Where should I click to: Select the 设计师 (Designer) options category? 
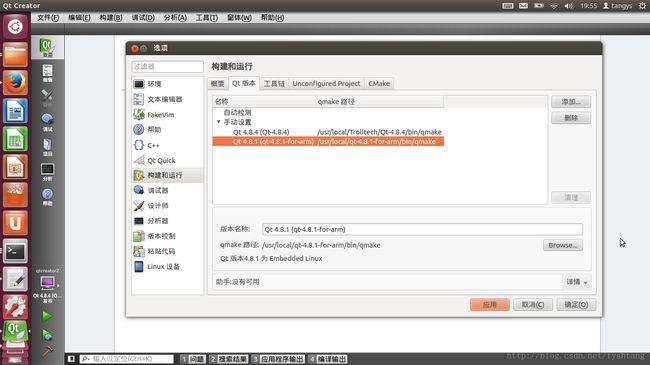coord(167,206)
